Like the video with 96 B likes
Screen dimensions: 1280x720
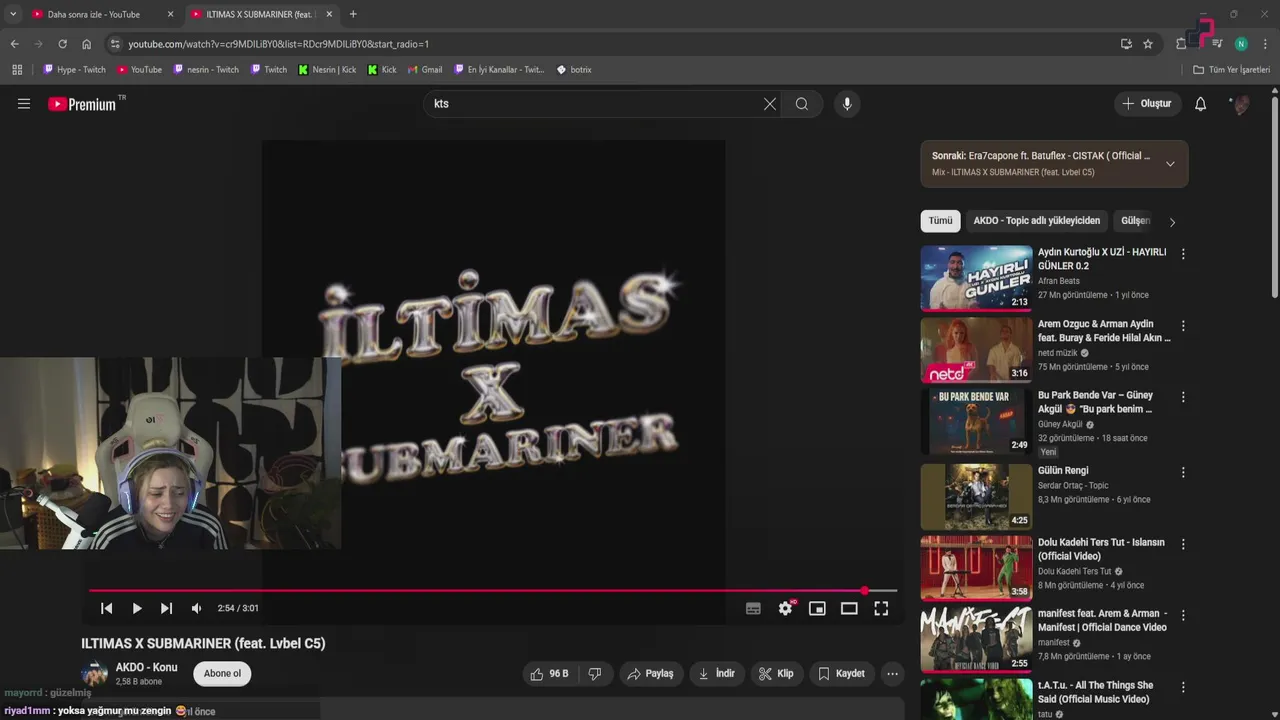(x=549, y=674)
